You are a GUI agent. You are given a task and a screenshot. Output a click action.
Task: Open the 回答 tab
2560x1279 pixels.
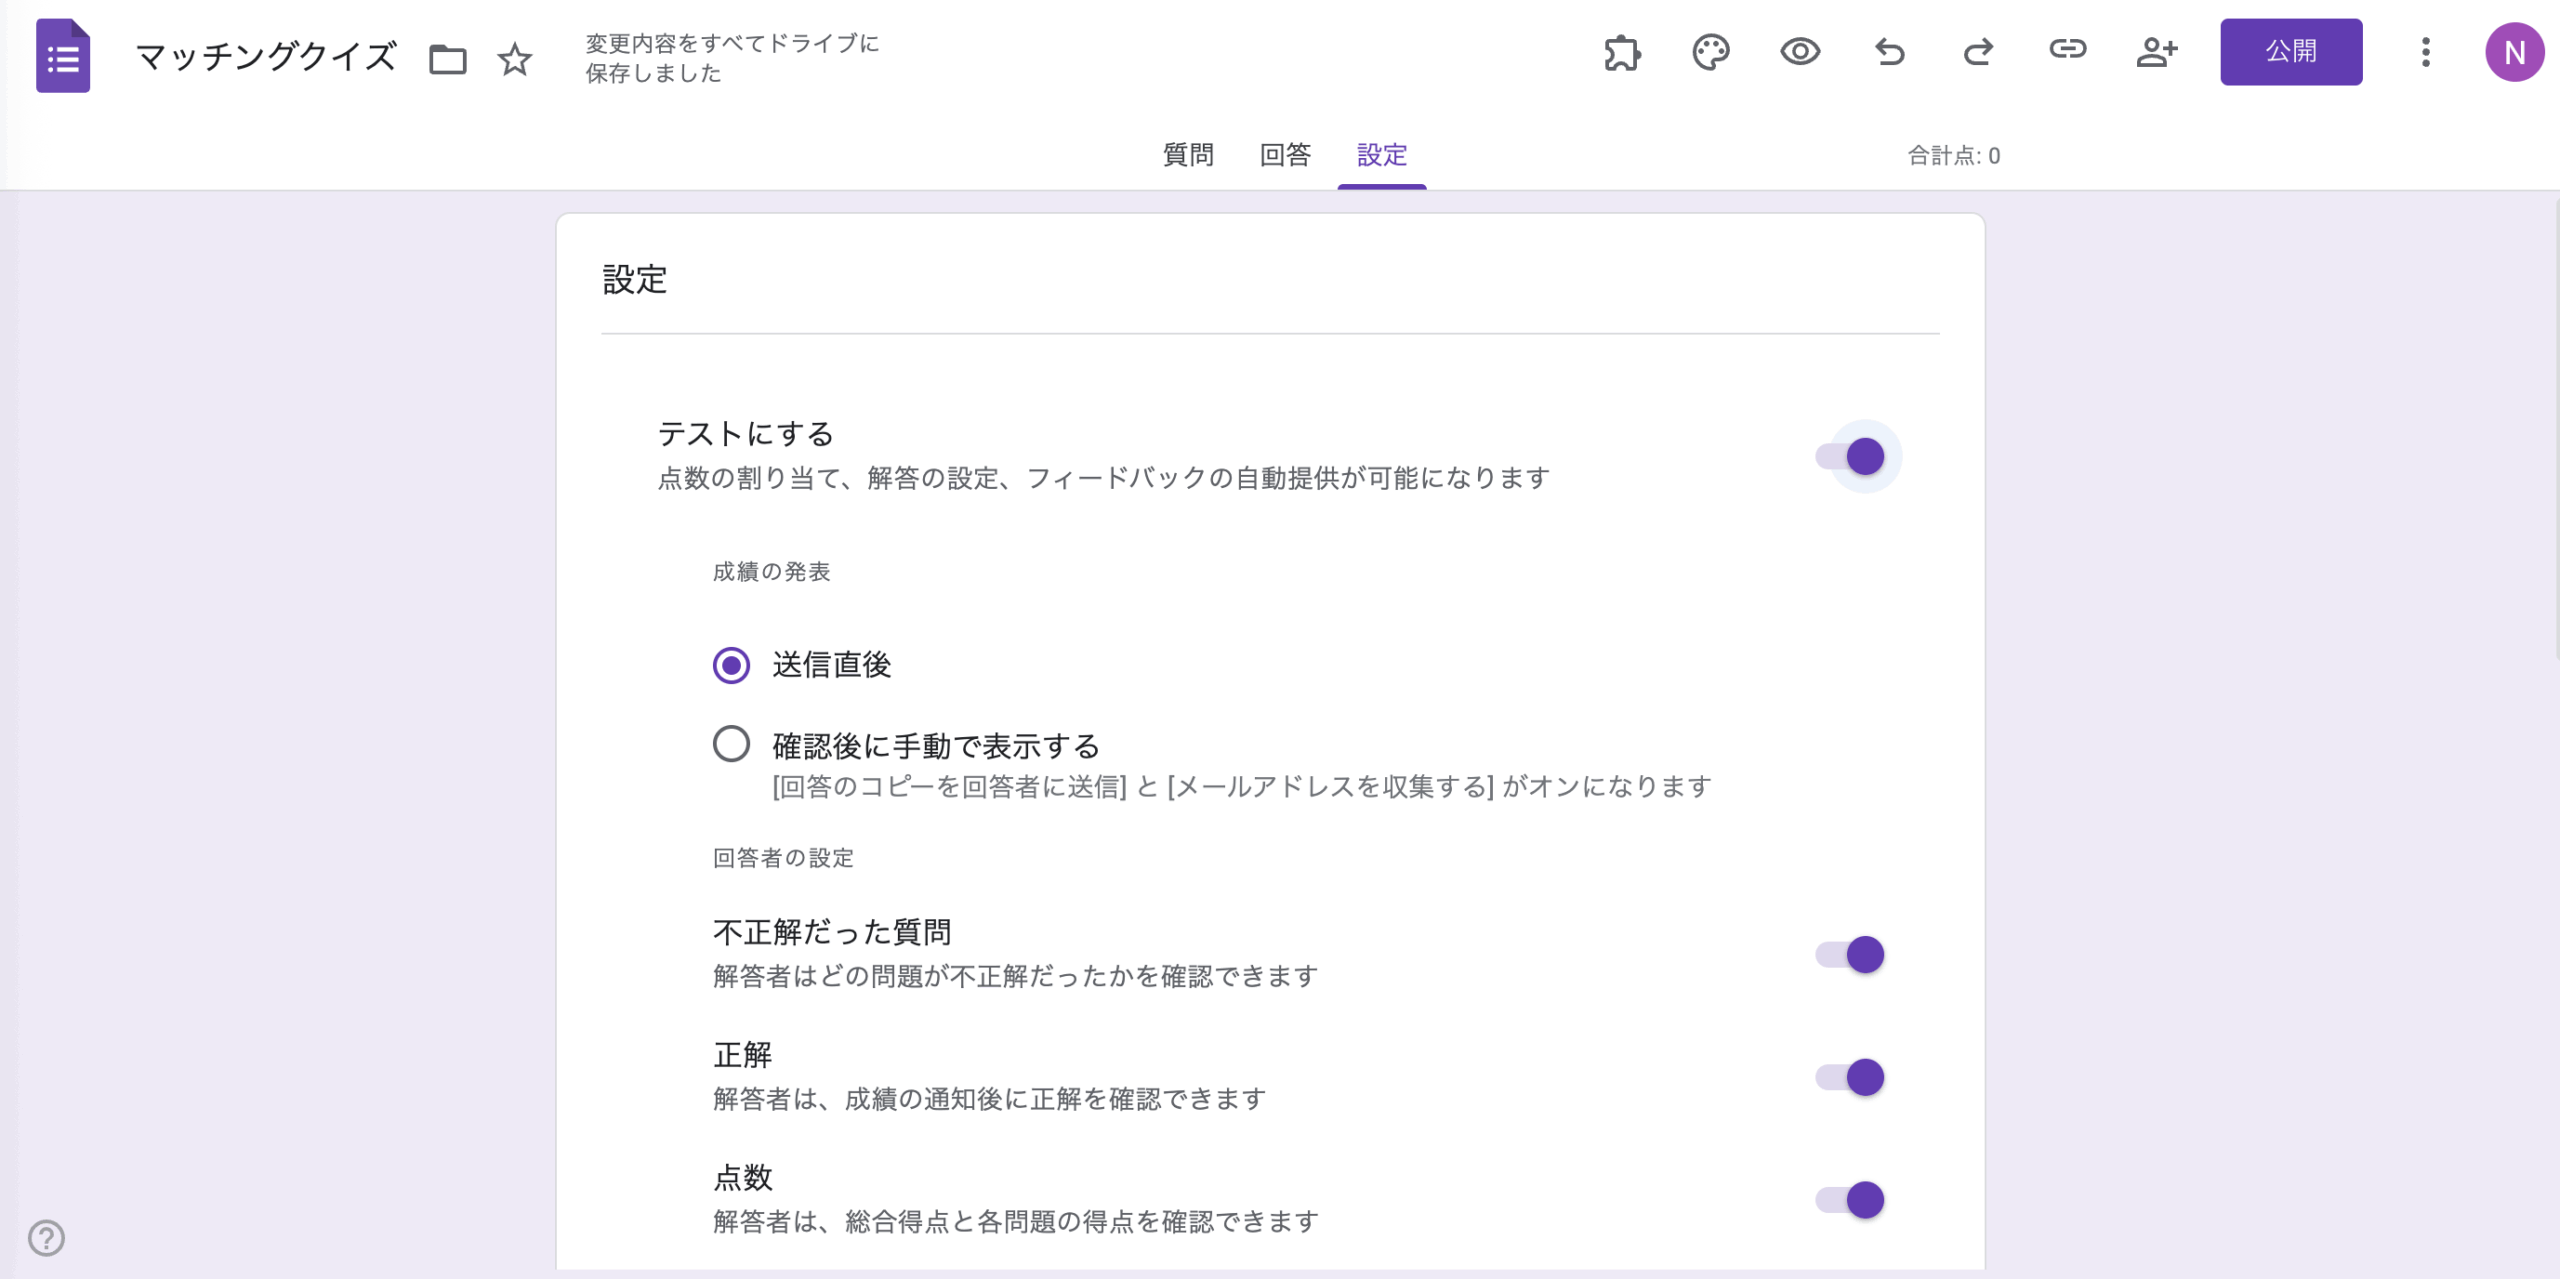[x=1285, y=155]
